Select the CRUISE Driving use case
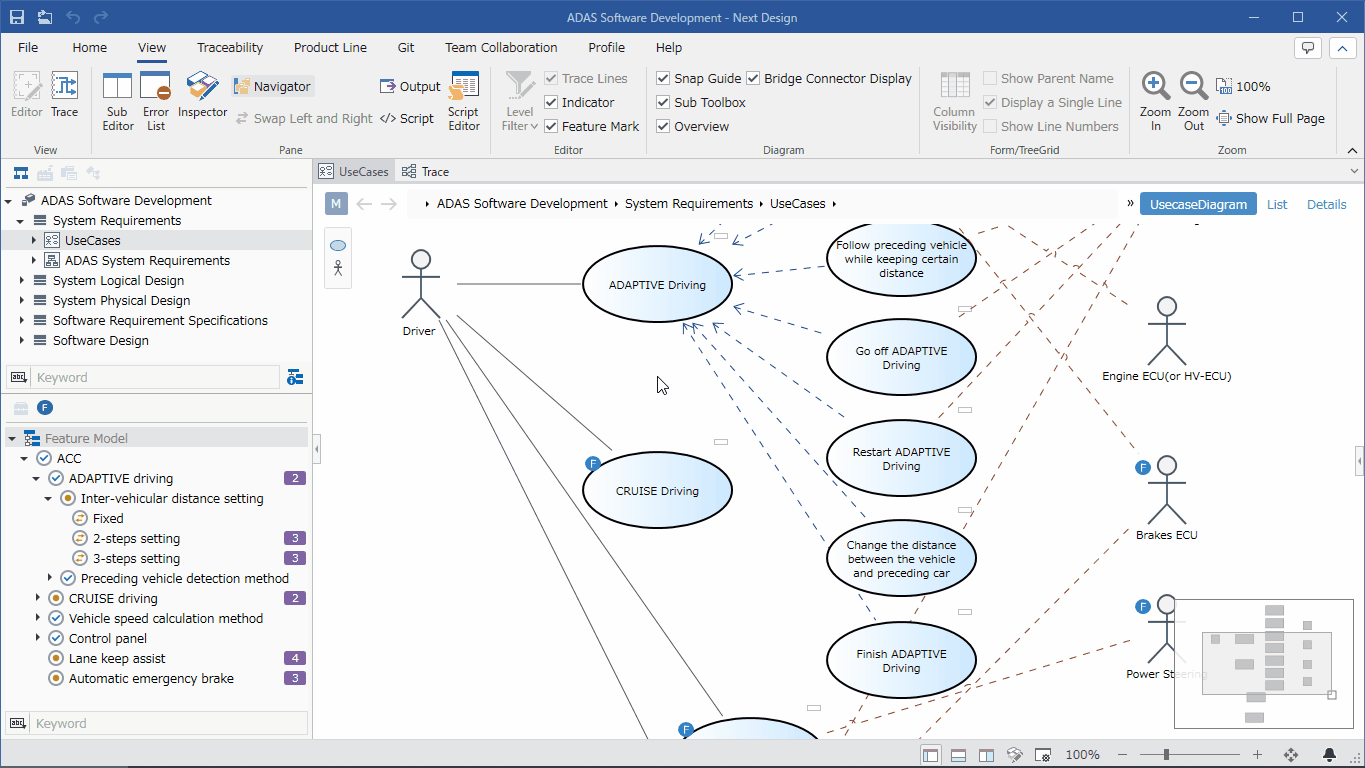The height and width of the screenshot is (768, 1365). tap(657, 491)
